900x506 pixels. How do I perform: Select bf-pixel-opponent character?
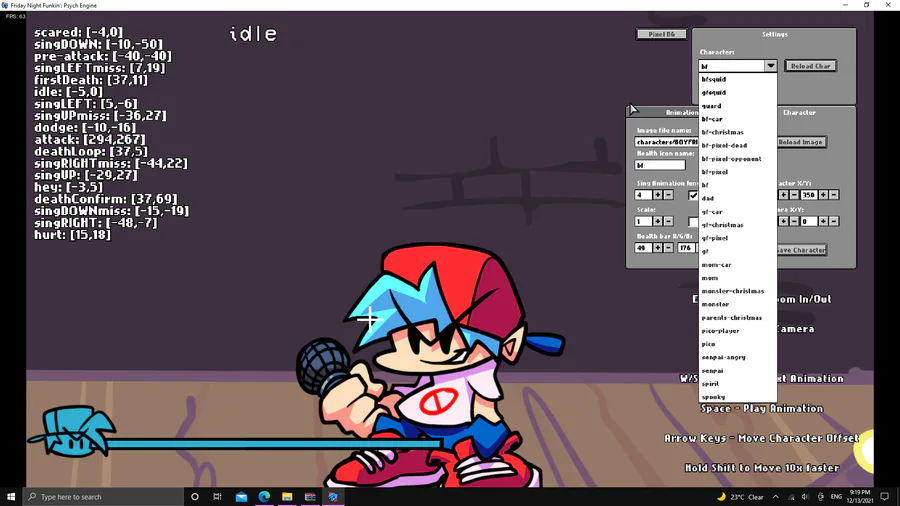click(738, 159)
